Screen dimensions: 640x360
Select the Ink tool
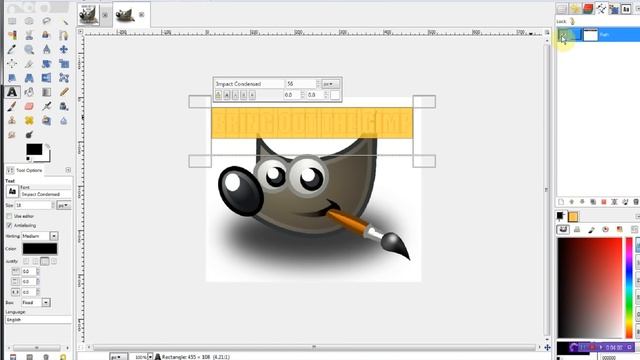click(64, 107)
